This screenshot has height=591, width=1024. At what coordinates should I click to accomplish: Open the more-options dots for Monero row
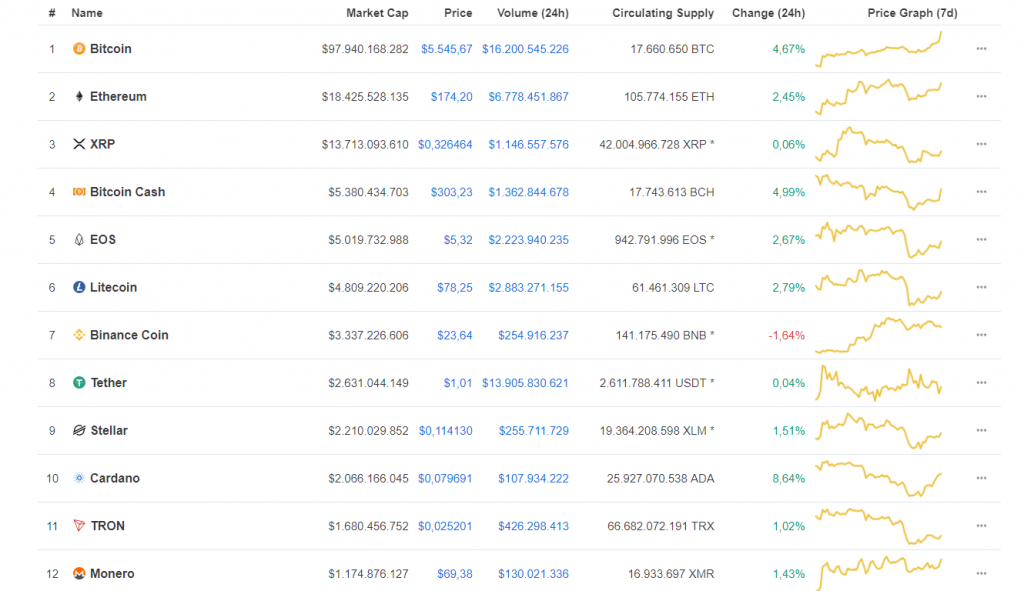[982, 573]
